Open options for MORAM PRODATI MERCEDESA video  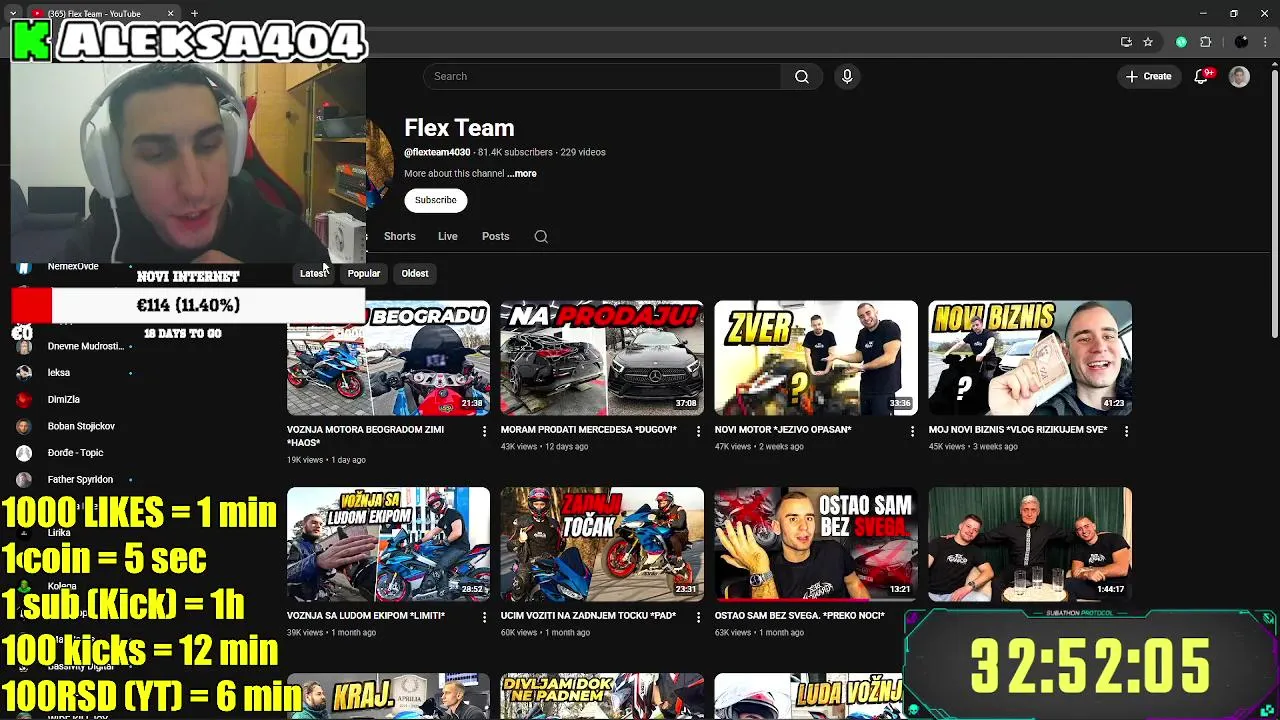tap(698, 431)
